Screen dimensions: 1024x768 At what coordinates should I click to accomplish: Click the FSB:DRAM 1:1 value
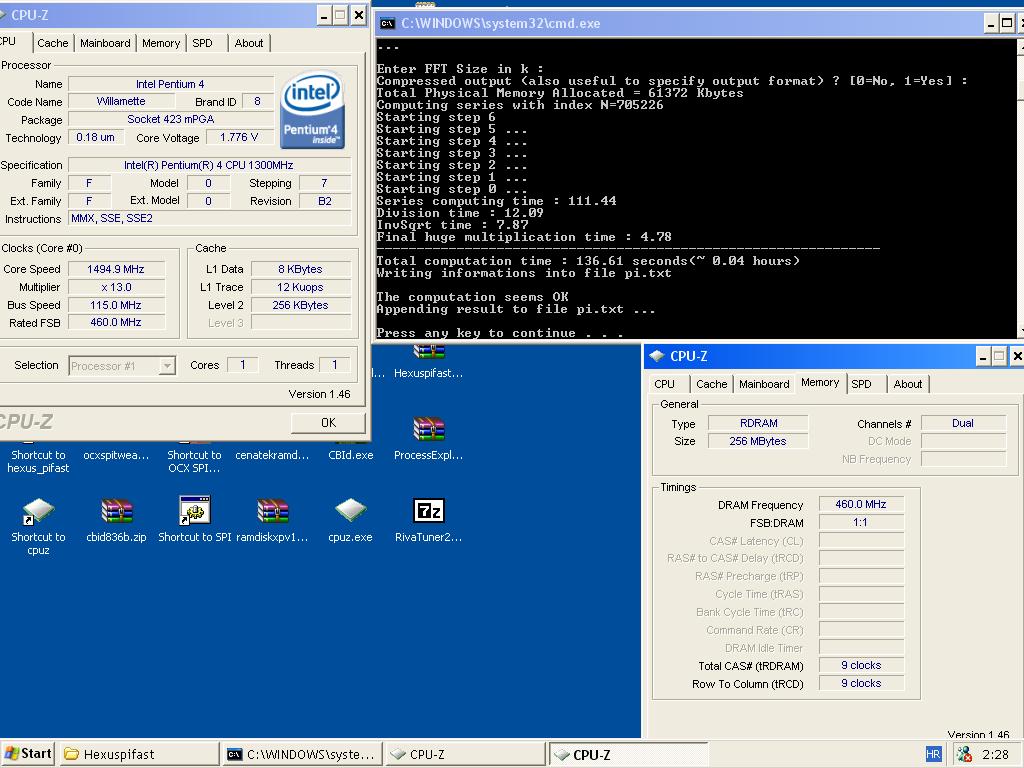coord(861,522)
